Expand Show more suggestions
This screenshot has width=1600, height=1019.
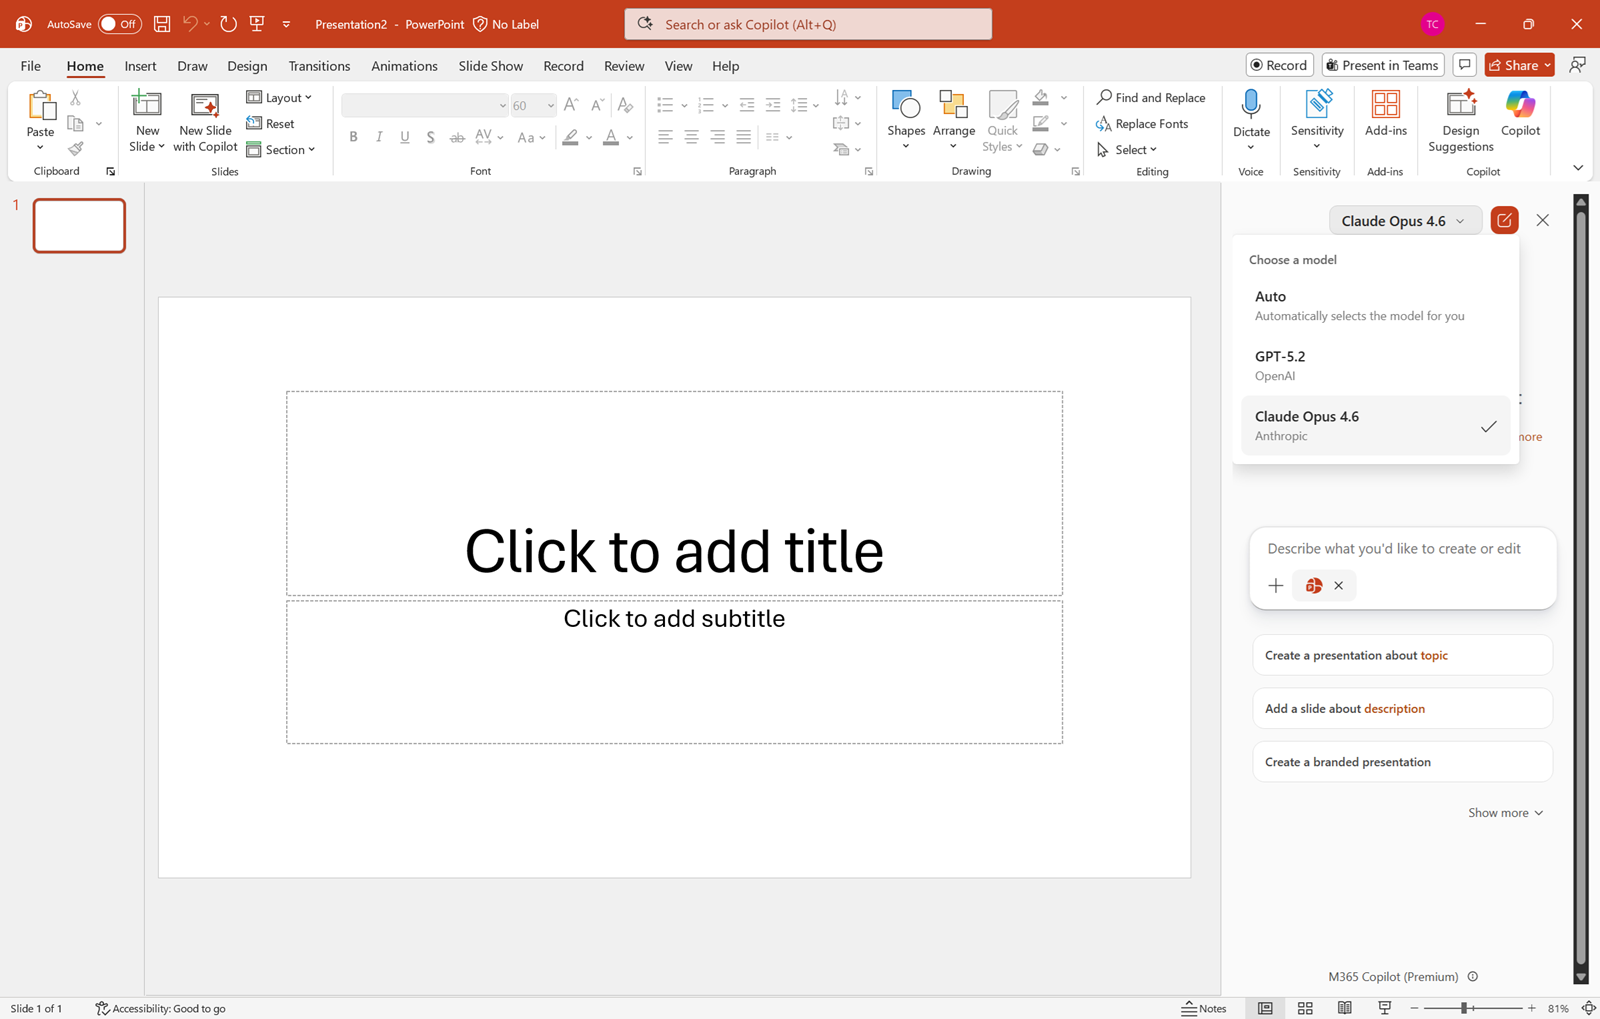[x=1505, y=812]
